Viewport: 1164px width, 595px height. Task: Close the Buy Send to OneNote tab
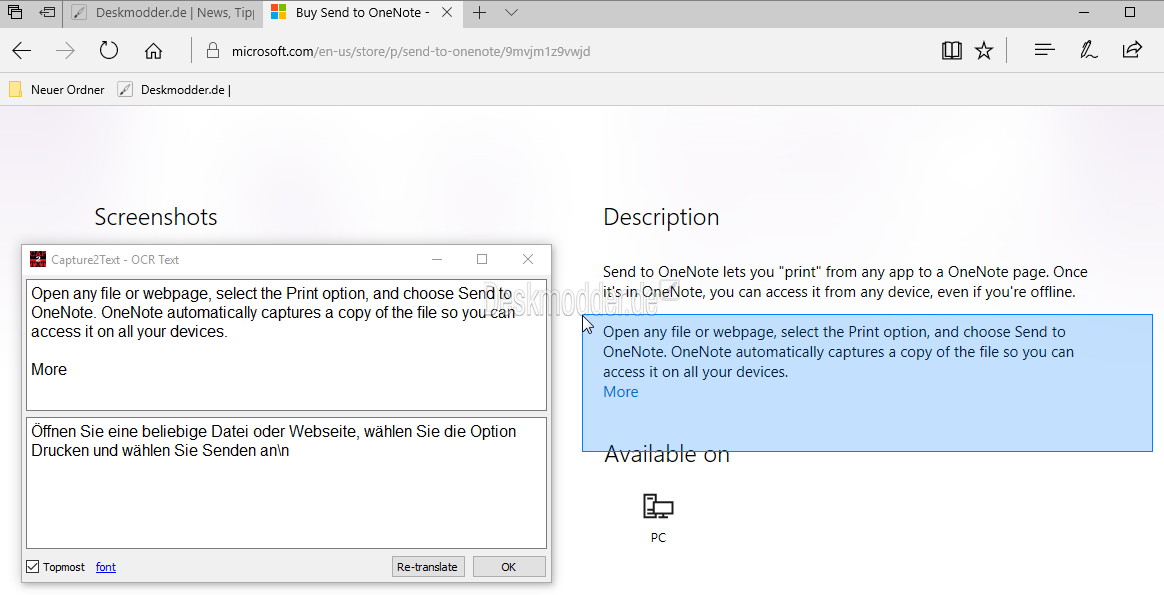pyautogui.click(x=447, y=13)
